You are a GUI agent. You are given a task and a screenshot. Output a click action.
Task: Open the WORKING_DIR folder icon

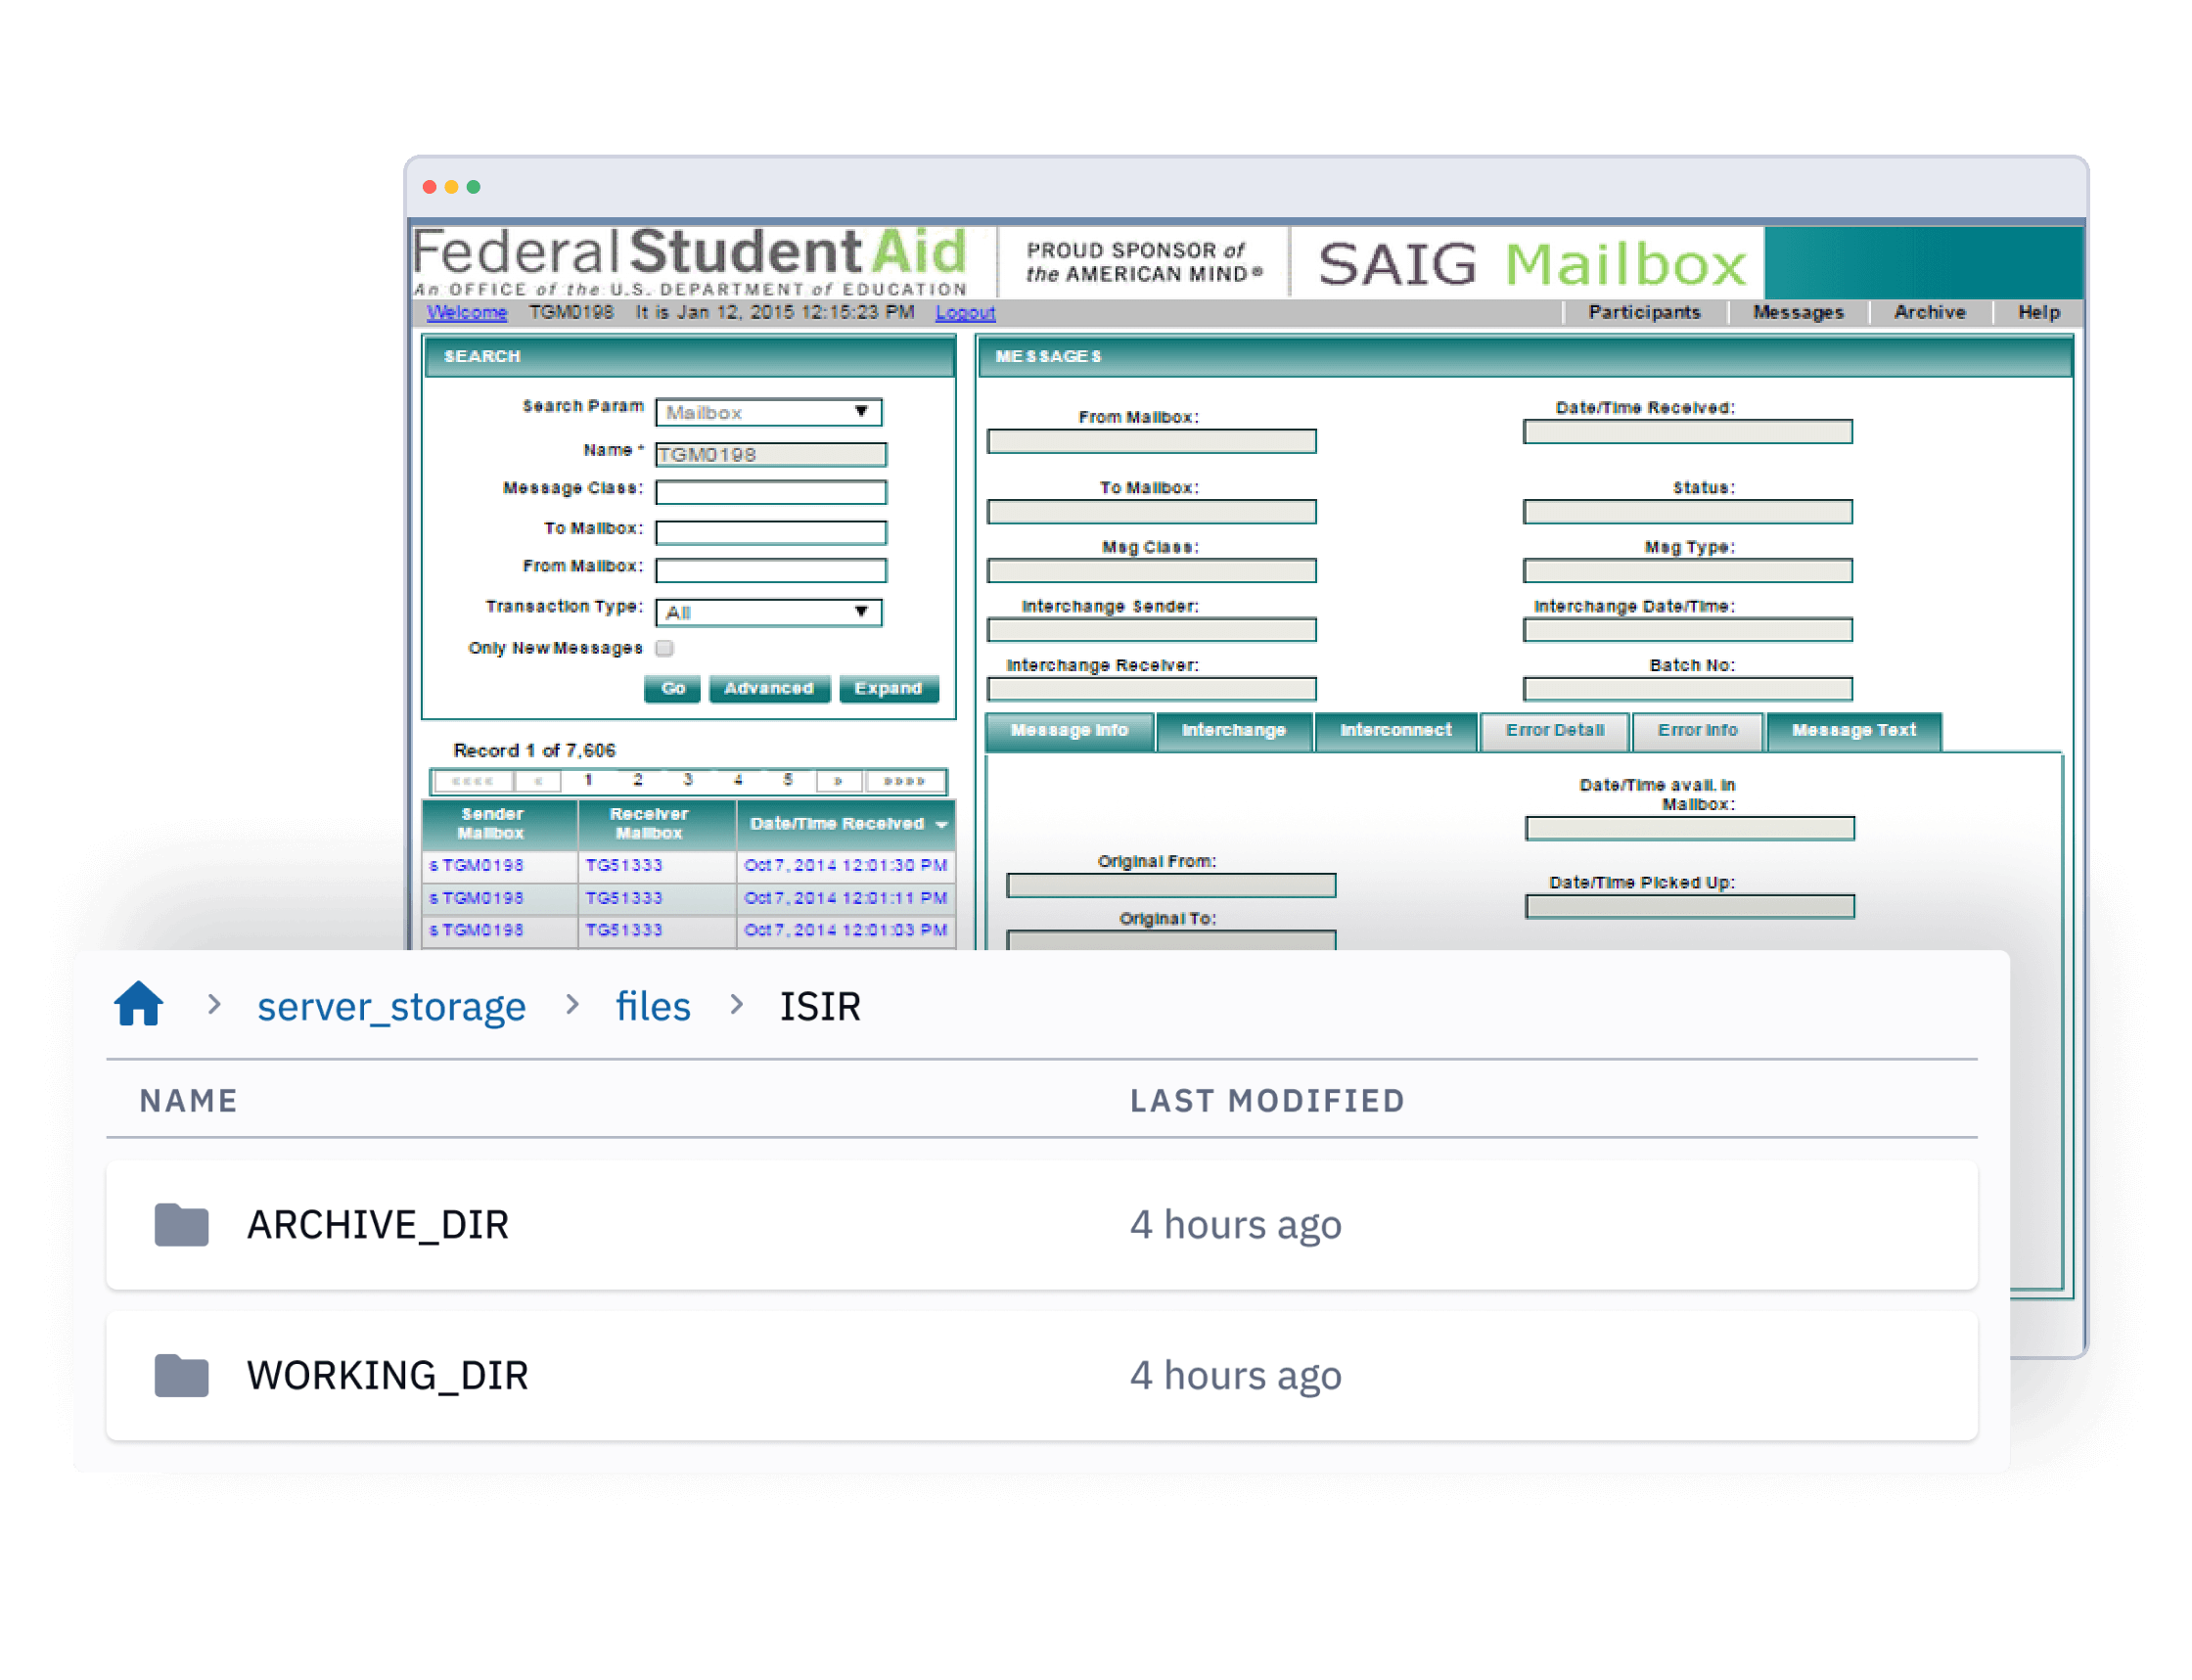click(x=181, y=1376)
